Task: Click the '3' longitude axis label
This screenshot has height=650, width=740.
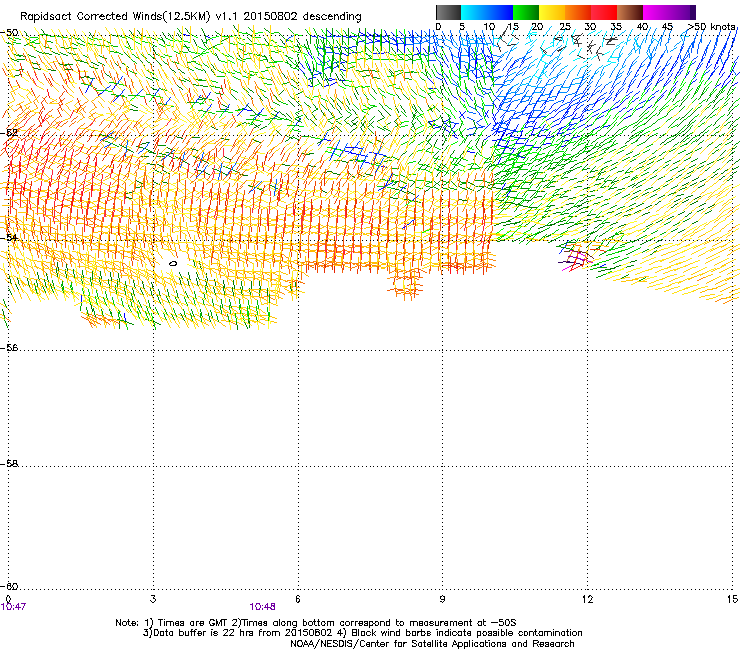Action: [153, 599]
